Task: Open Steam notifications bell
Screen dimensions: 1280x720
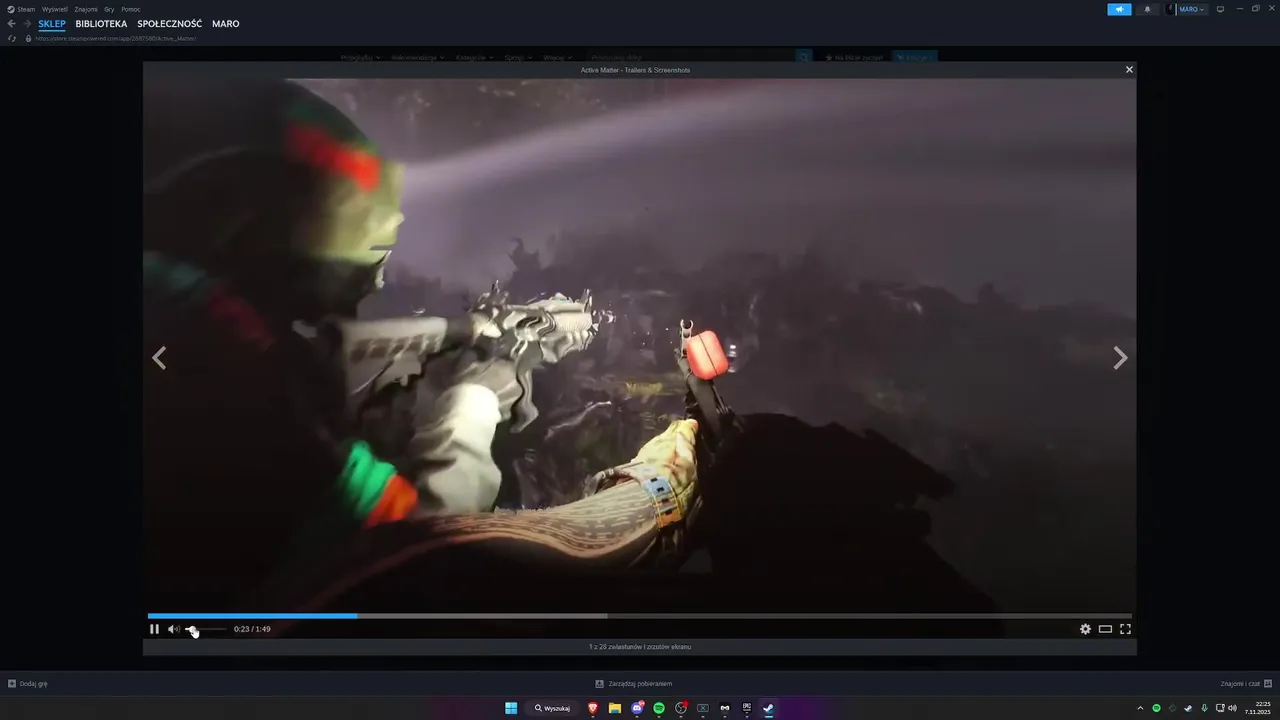Action: (x=1147, y=9)
